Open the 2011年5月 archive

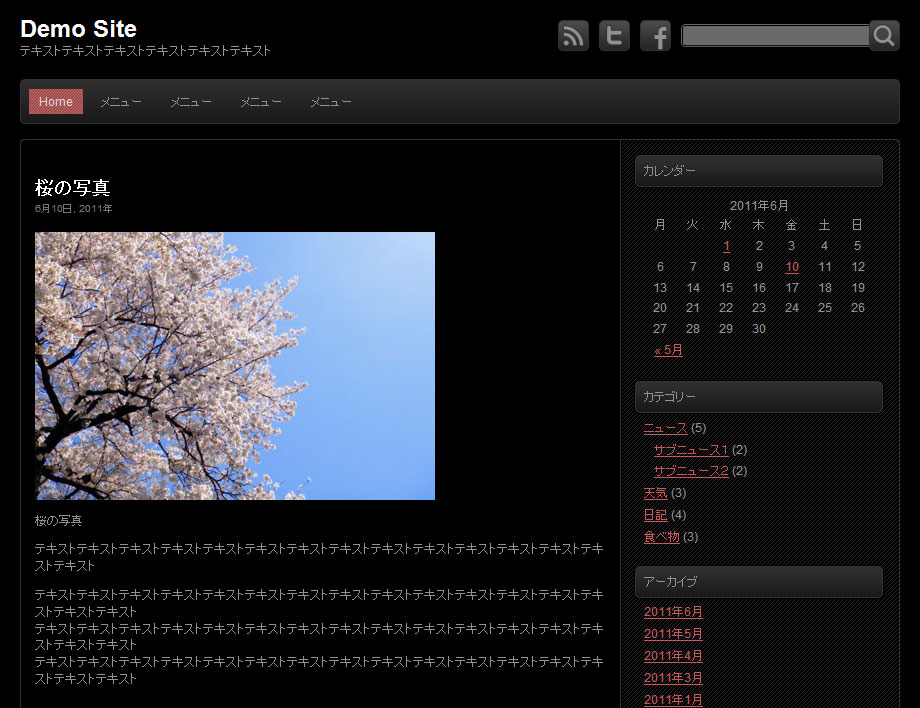(673, 634)
